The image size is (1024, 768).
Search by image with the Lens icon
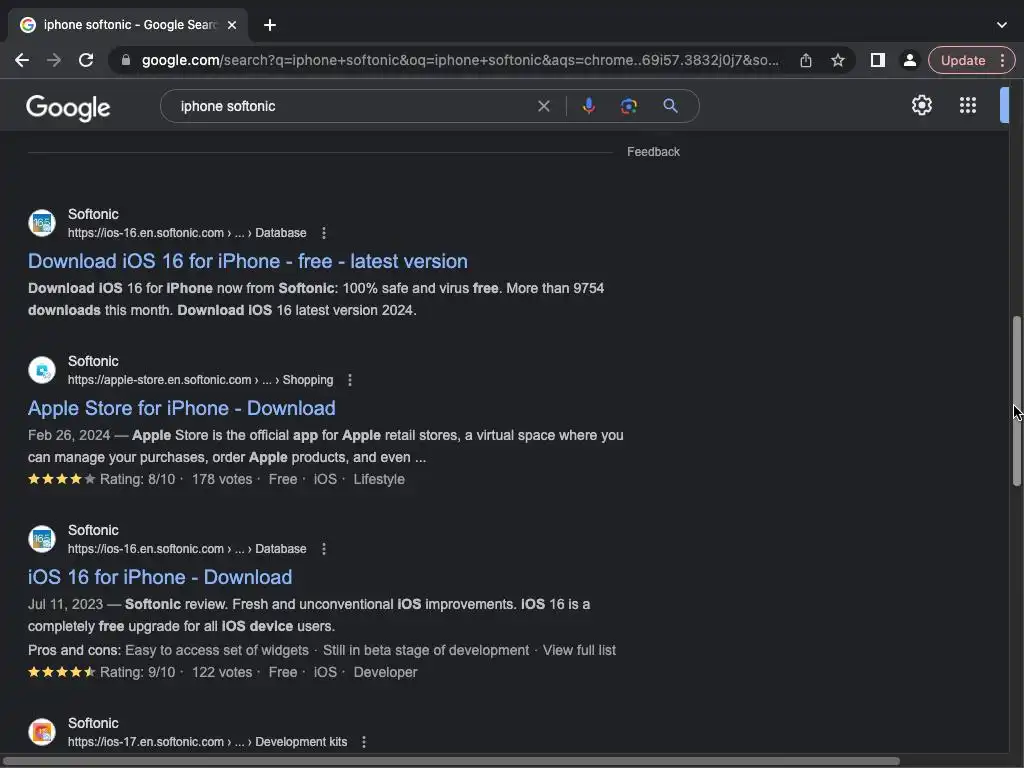point(628,106)
